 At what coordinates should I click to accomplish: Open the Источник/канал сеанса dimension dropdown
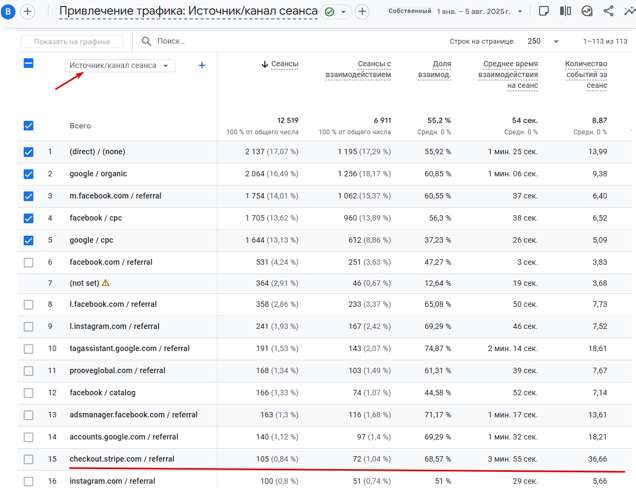[120, 65]
